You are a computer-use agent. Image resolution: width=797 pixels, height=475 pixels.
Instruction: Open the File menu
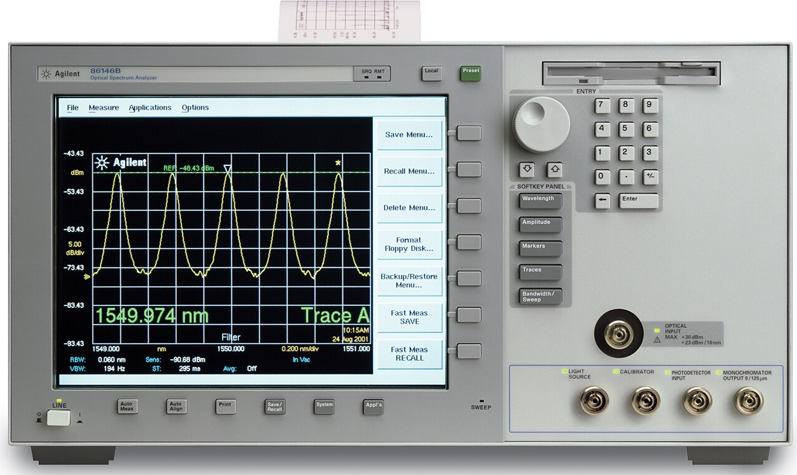[x=73, y=107]
